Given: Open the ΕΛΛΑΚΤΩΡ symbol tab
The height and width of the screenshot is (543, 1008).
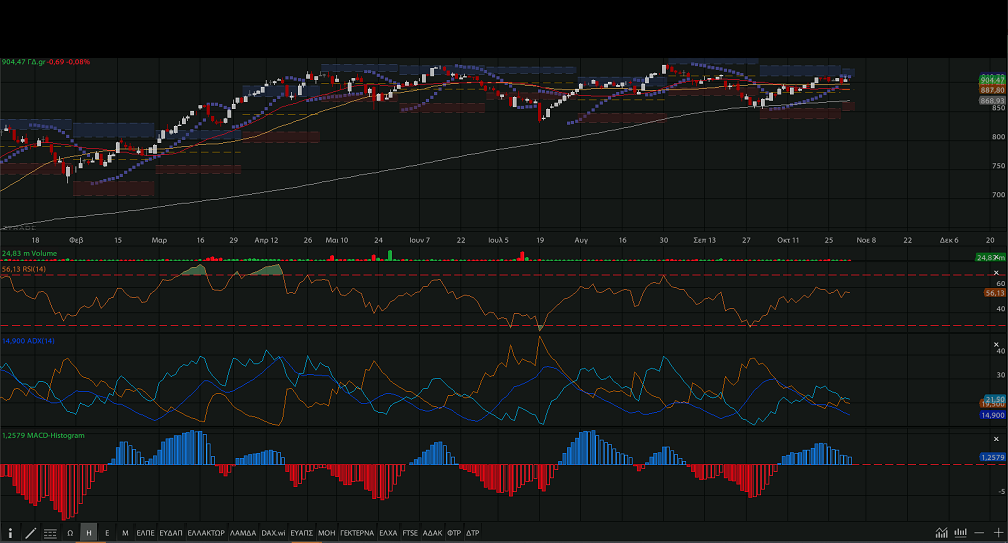Looking at the screenshot, I should click(206, 533).
